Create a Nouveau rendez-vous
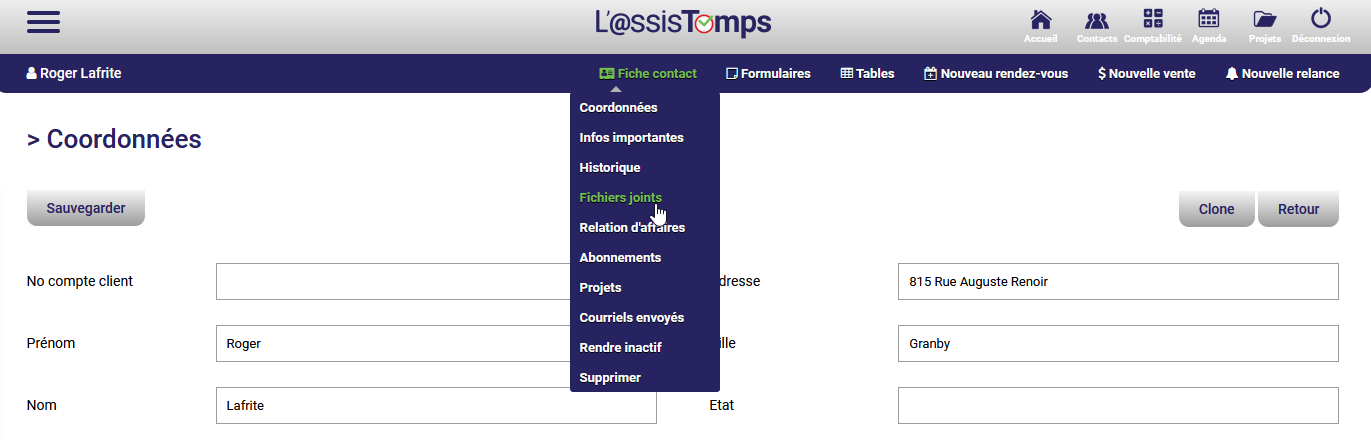The width and height of the screenshot is (1371, 440). 996,73
